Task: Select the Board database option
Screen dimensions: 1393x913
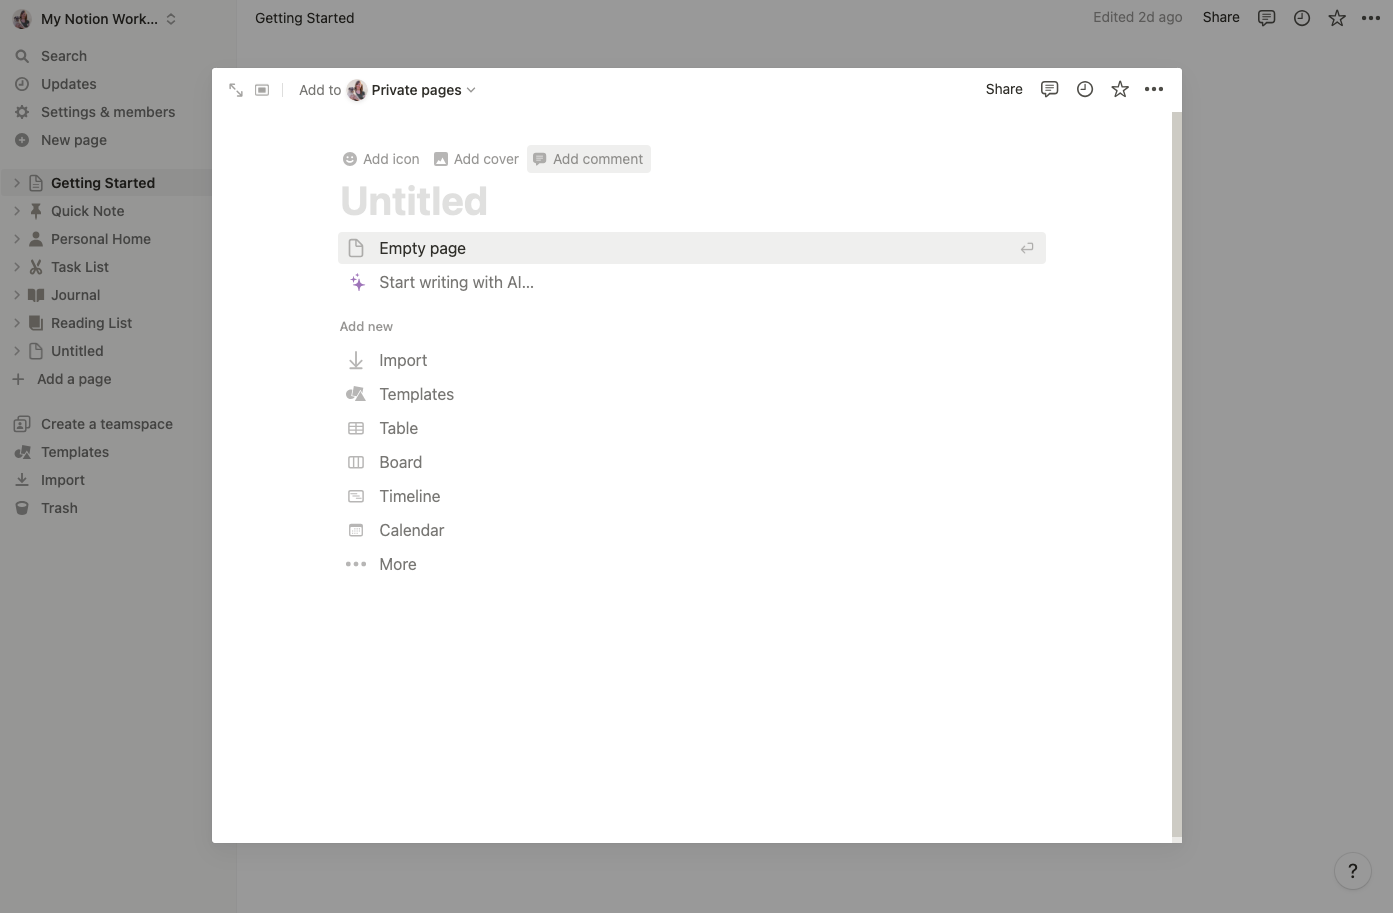Action: [x=692, y=463]
